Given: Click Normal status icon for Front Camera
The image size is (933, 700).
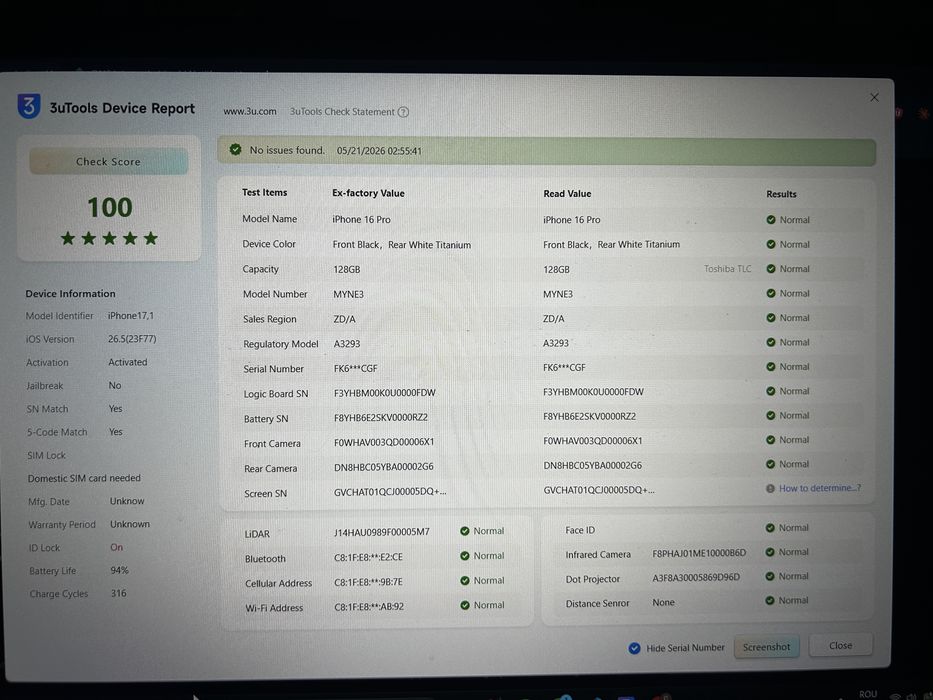Looking at the screenshot, I should pyautogui.click(x=771, y=439).
